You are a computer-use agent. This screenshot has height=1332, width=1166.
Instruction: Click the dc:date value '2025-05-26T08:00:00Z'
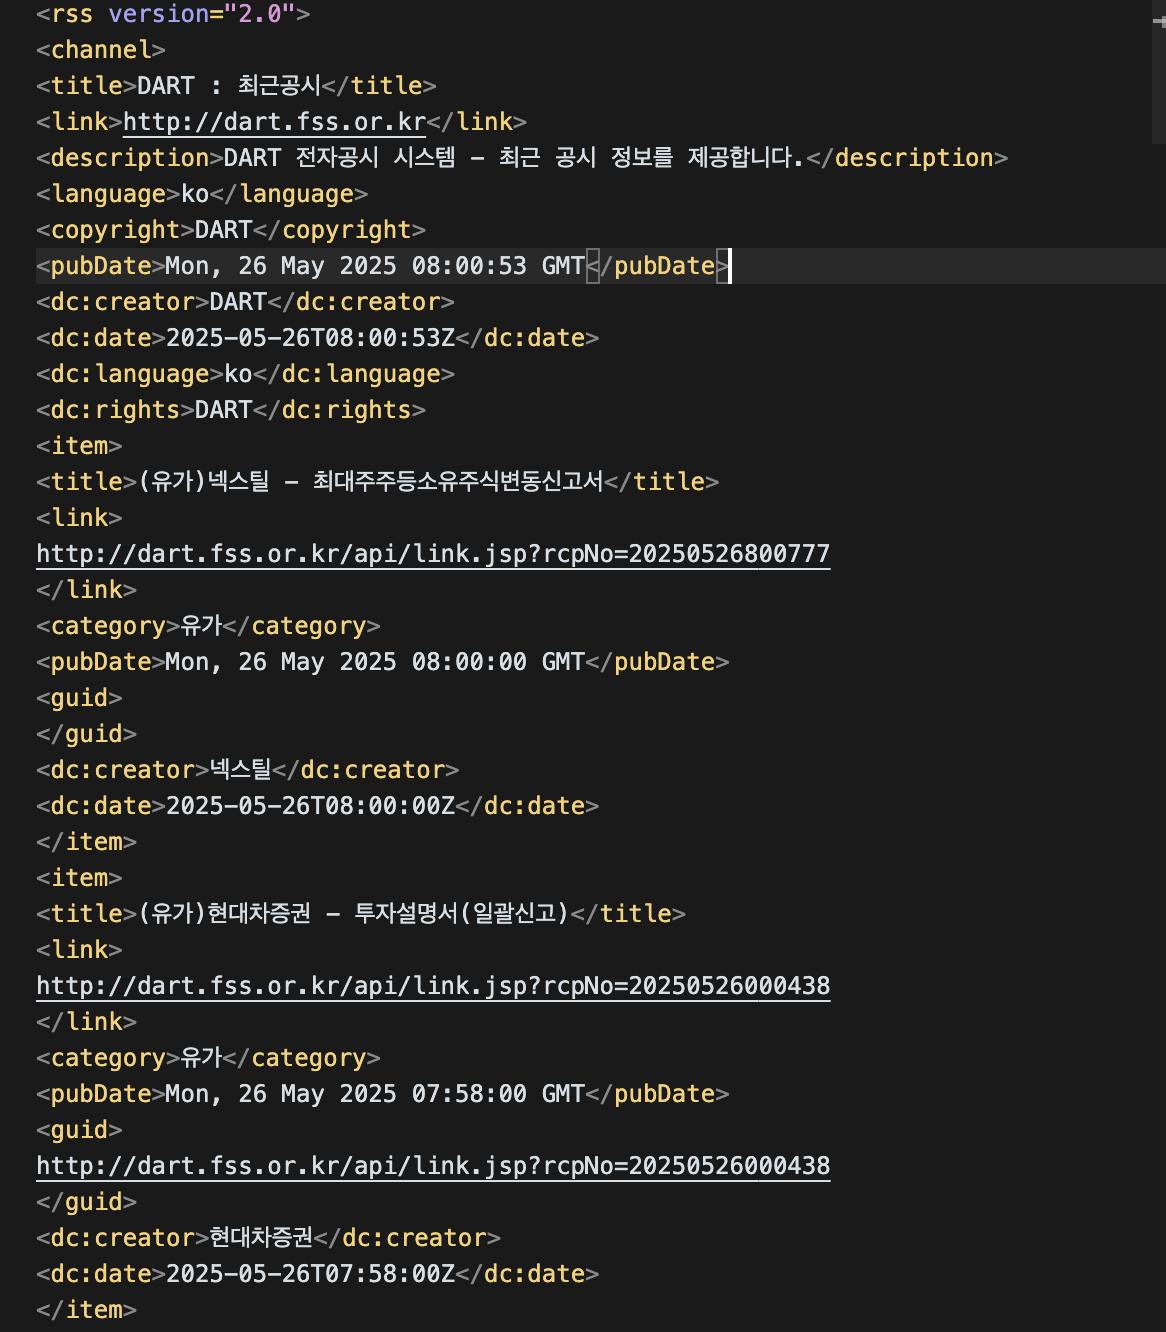click(x=311, y=806)
